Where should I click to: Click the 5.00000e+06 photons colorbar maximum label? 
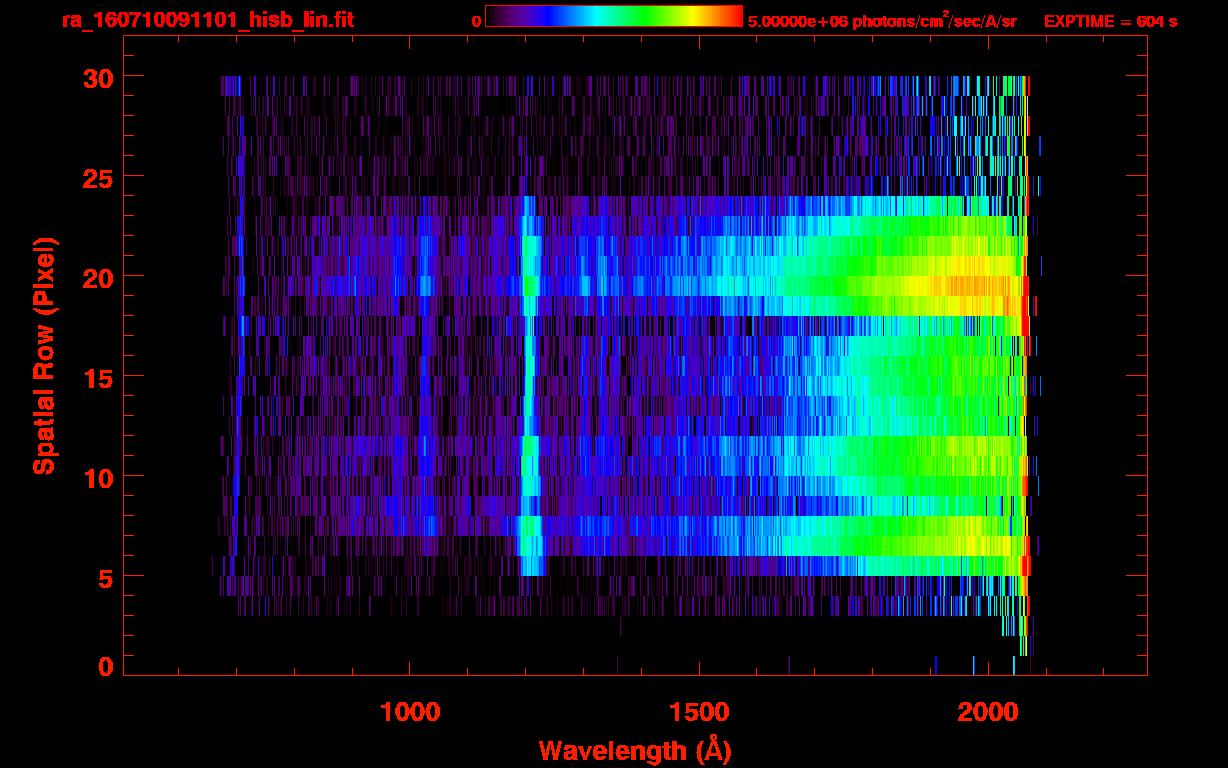[x=882, y=21]
